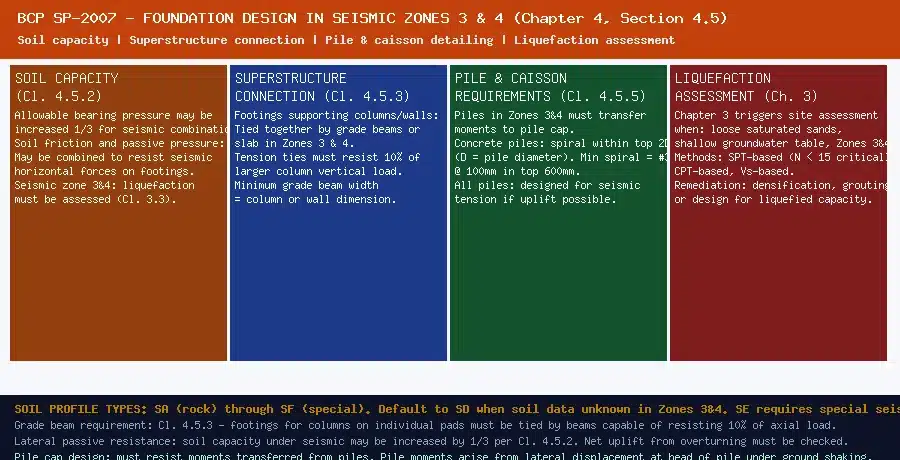
Task: Click 'Methods: SPT-based (N < 15 critical' line
Action: tap(780, 157)
